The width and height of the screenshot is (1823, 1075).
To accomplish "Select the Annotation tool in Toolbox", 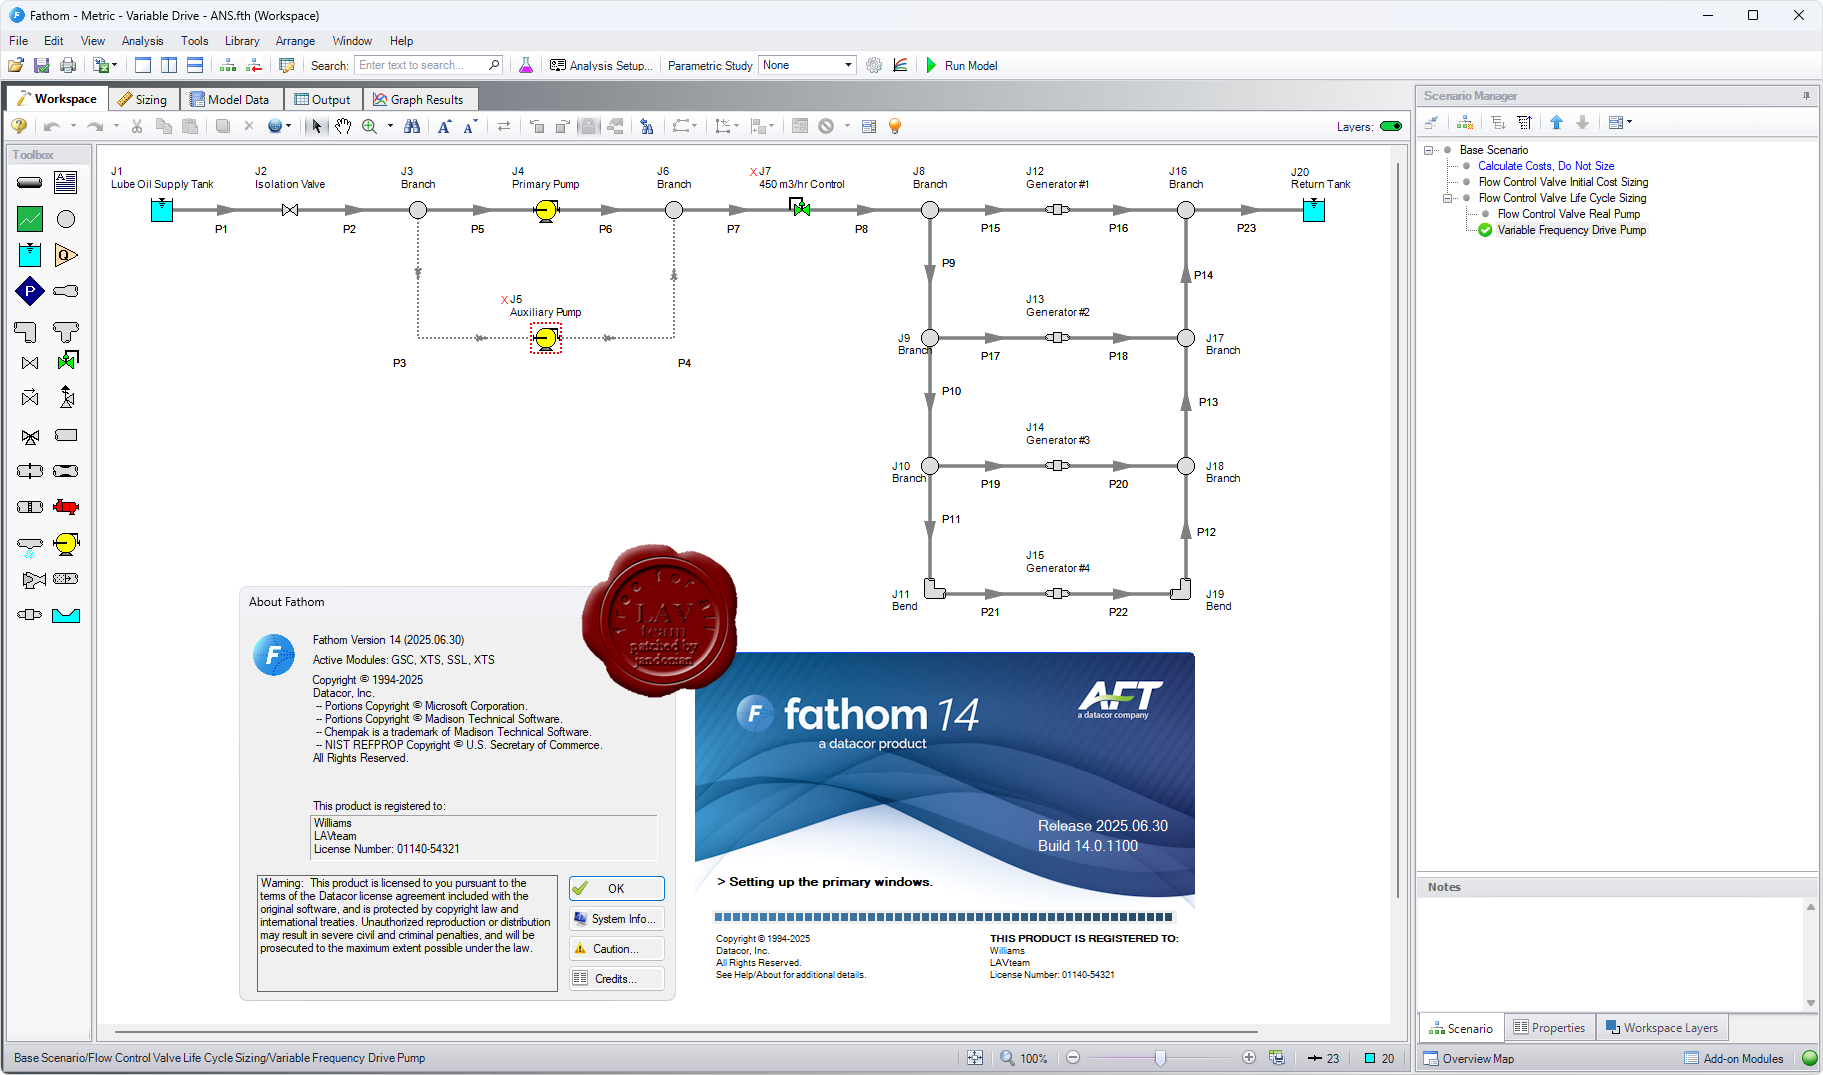I will (66, 183).
